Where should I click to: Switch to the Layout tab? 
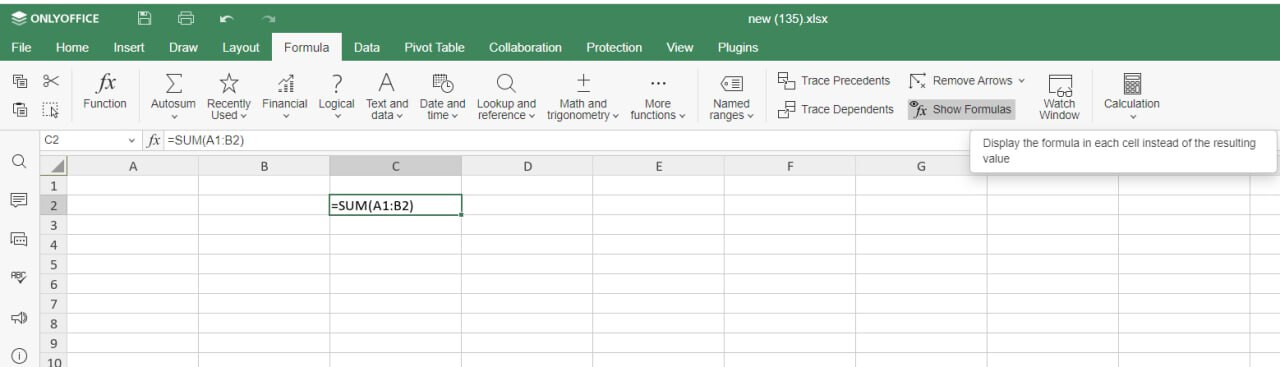pos(241,47)
